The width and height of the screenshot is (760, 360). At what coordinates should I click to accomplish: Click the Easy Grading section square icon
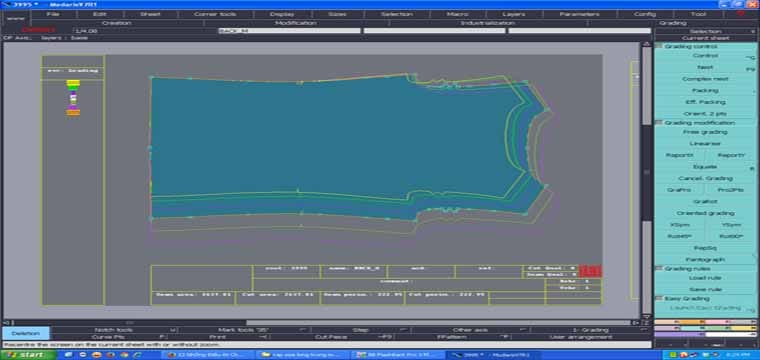tap(659, 298)
